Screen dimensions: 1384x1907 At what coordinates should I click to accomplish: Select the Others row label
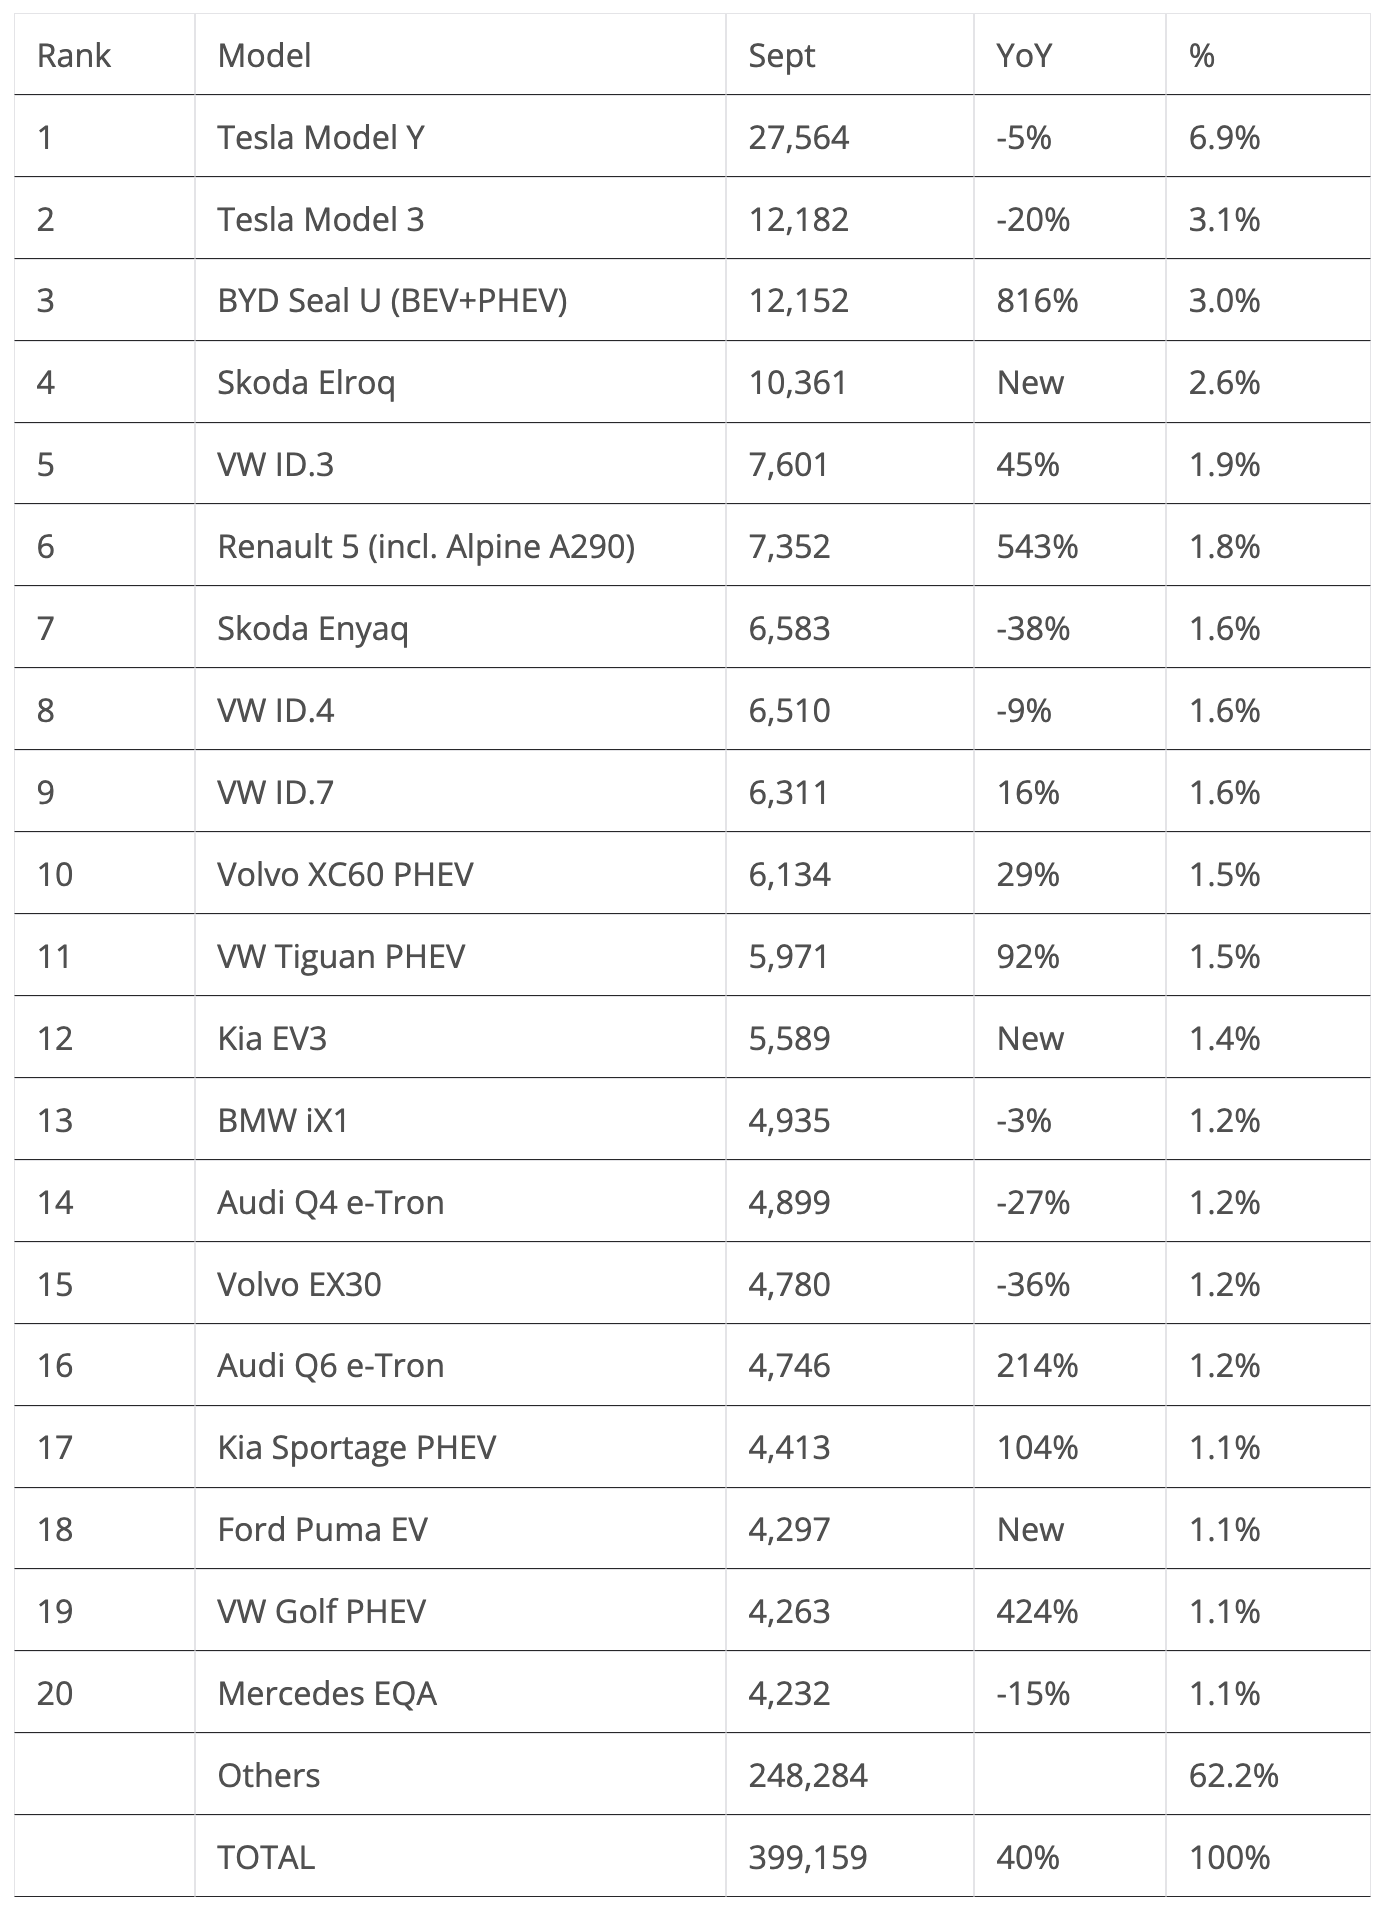269,1776
